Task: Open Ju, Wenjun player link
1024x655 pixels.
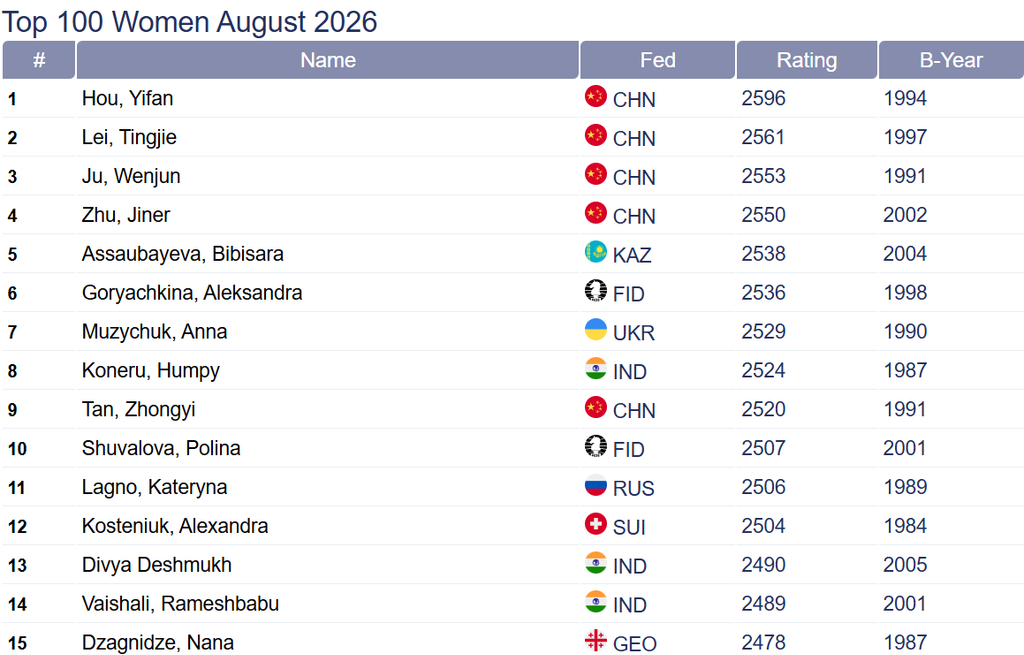Action: [x=131, y=176]
